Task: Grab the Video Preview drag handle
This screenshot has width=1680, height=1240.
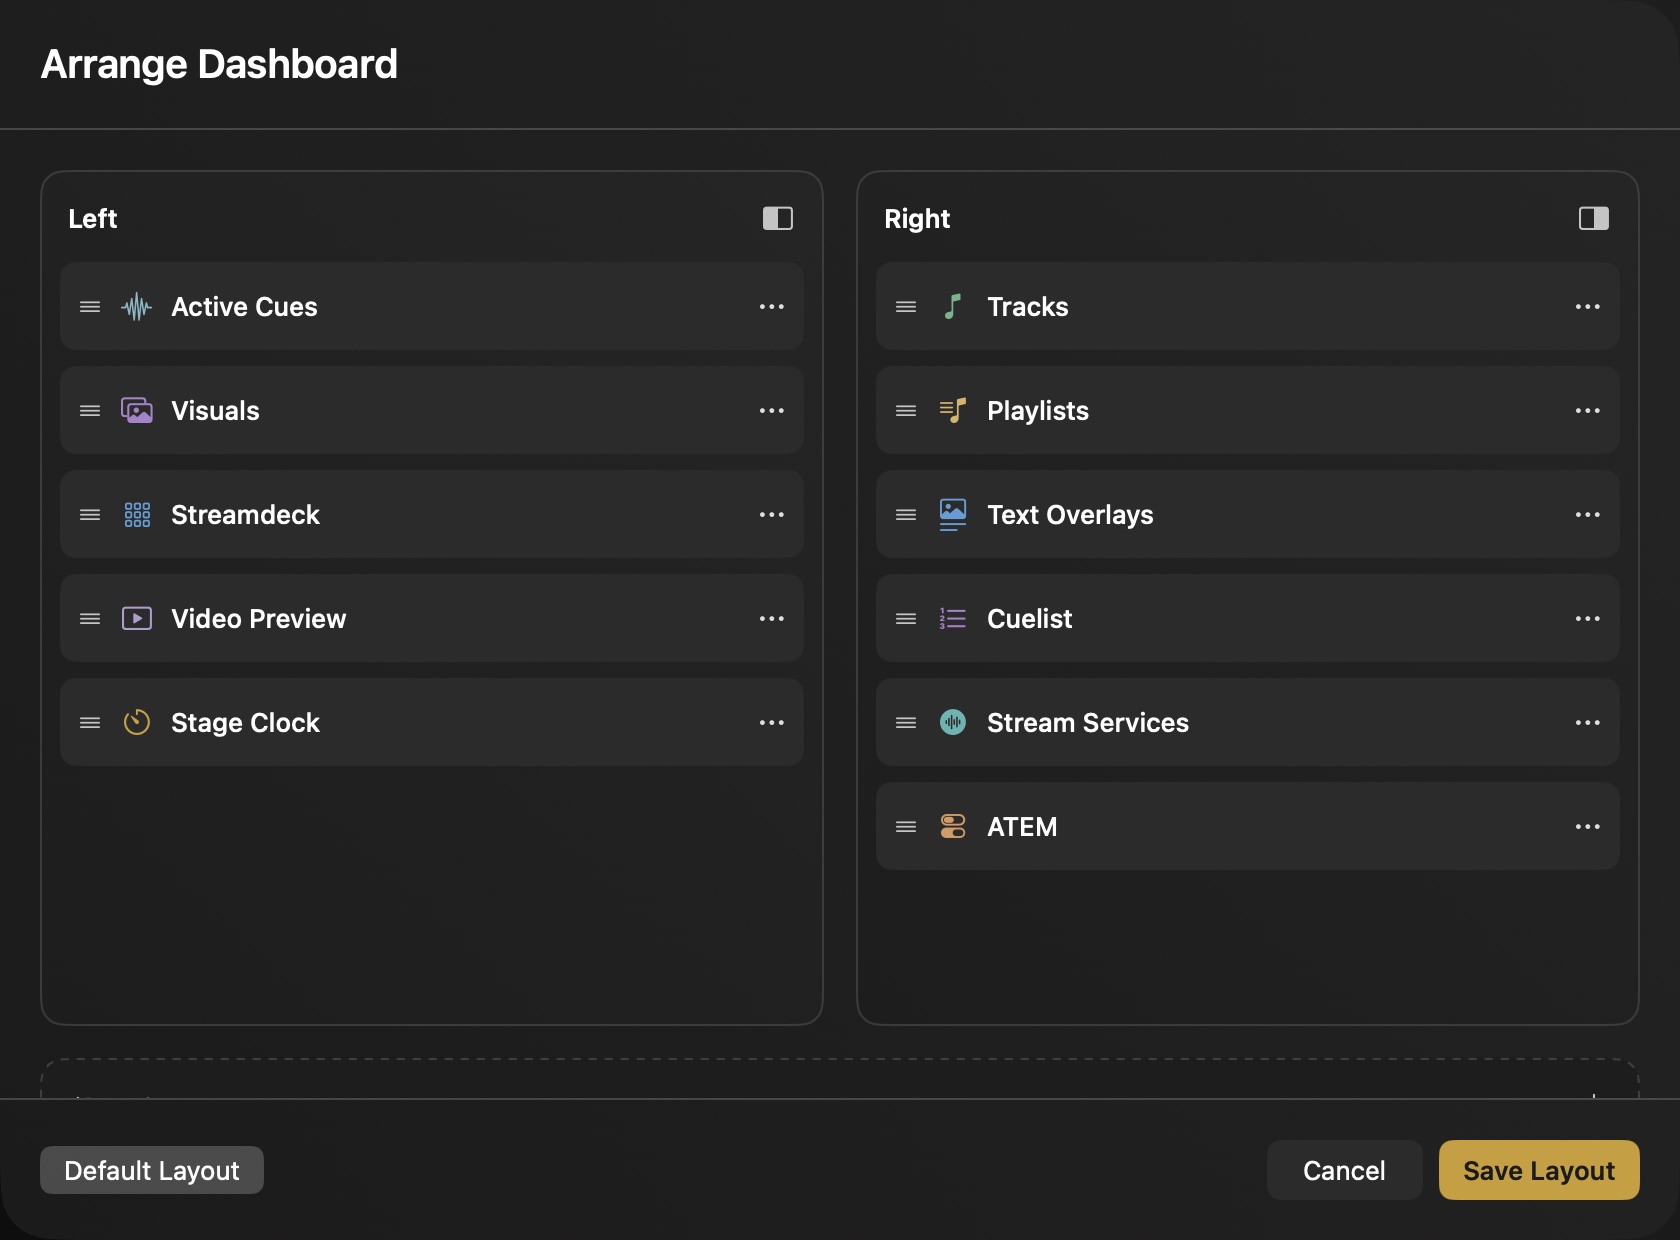Action: [x=90, y=619]
